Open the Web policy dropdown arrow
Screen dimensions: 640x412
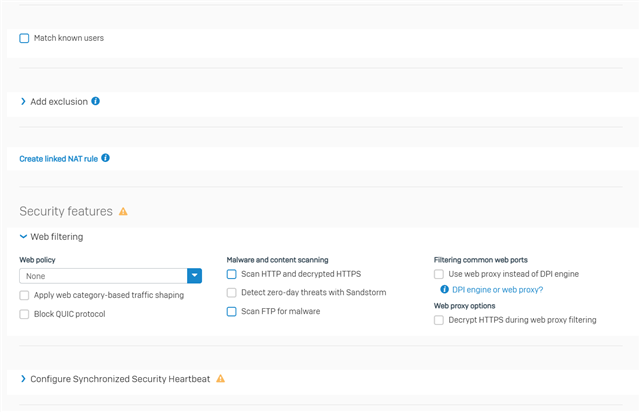pos(195,276)
